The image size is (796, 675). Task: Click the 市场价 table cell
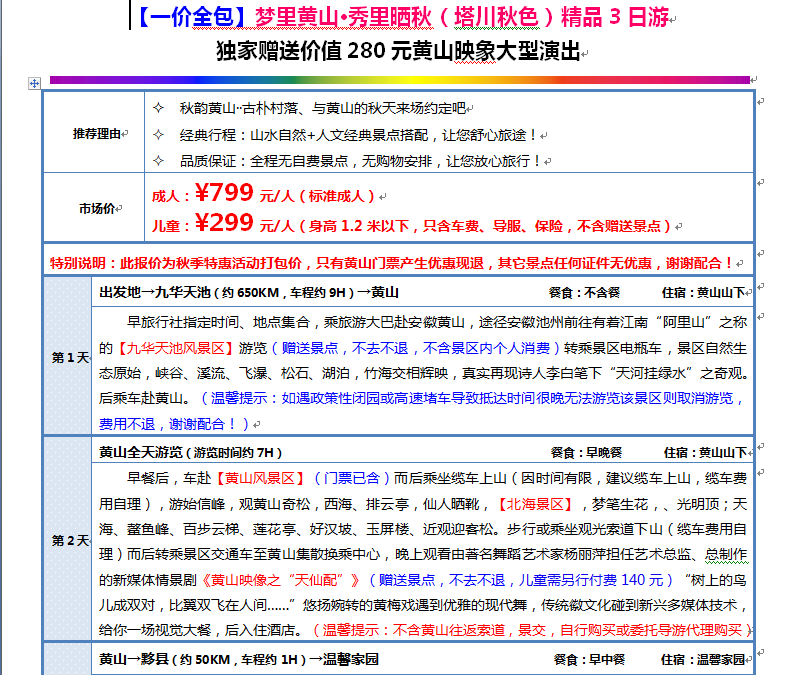[x=98, y=209]
